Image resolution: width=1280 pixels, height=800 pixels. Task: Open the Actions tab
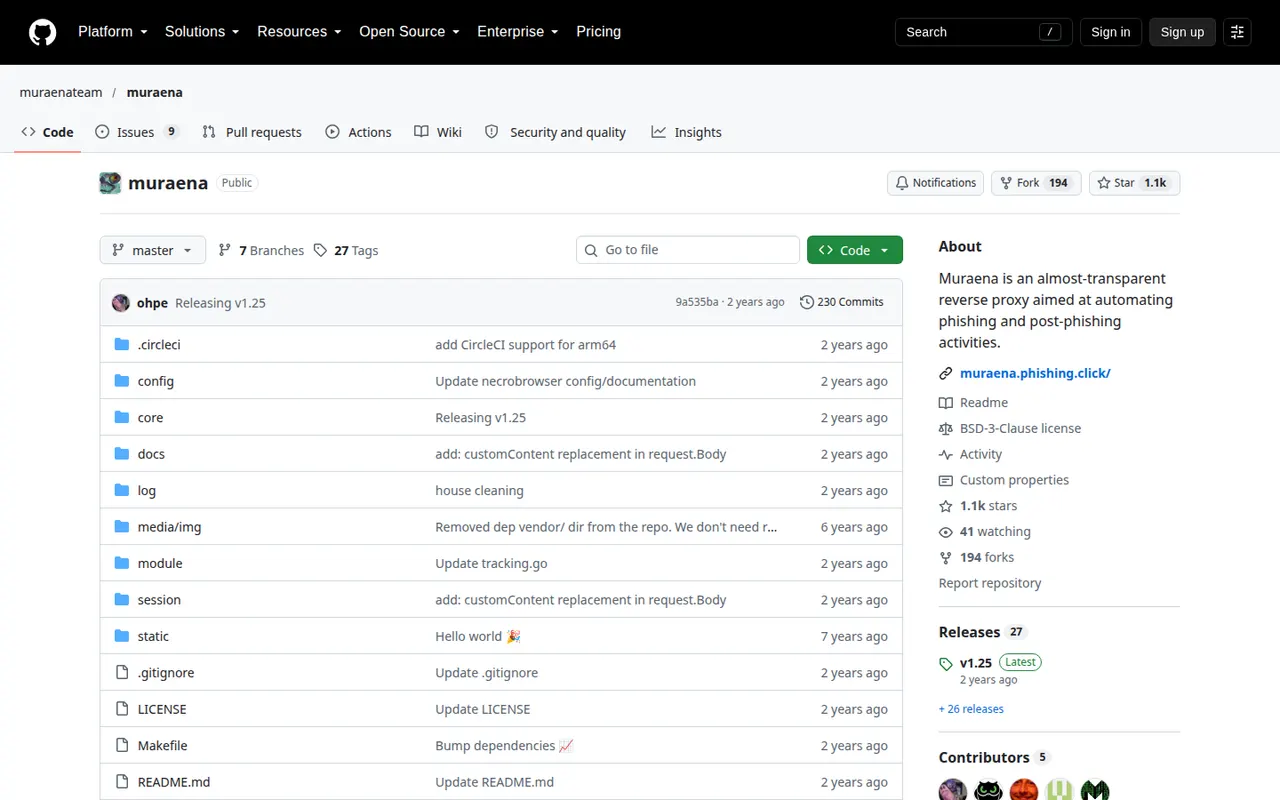coord(358,132)
